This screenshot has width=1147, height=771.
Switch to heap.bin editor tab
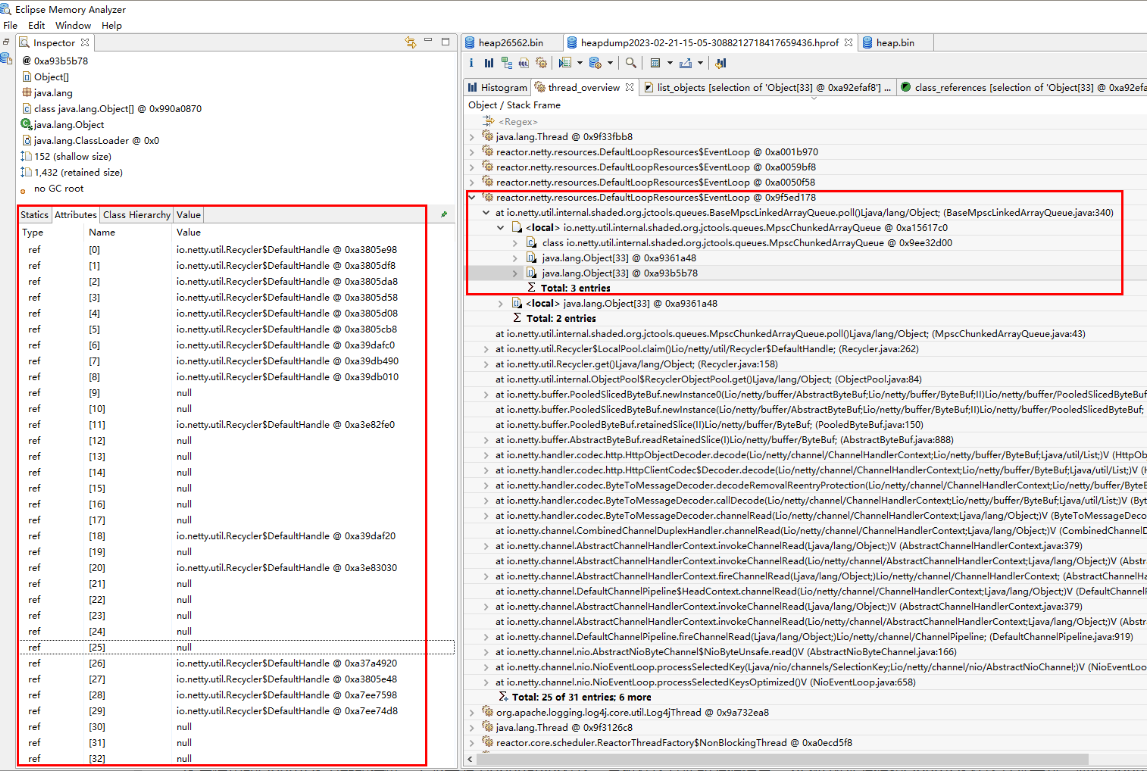895,42
